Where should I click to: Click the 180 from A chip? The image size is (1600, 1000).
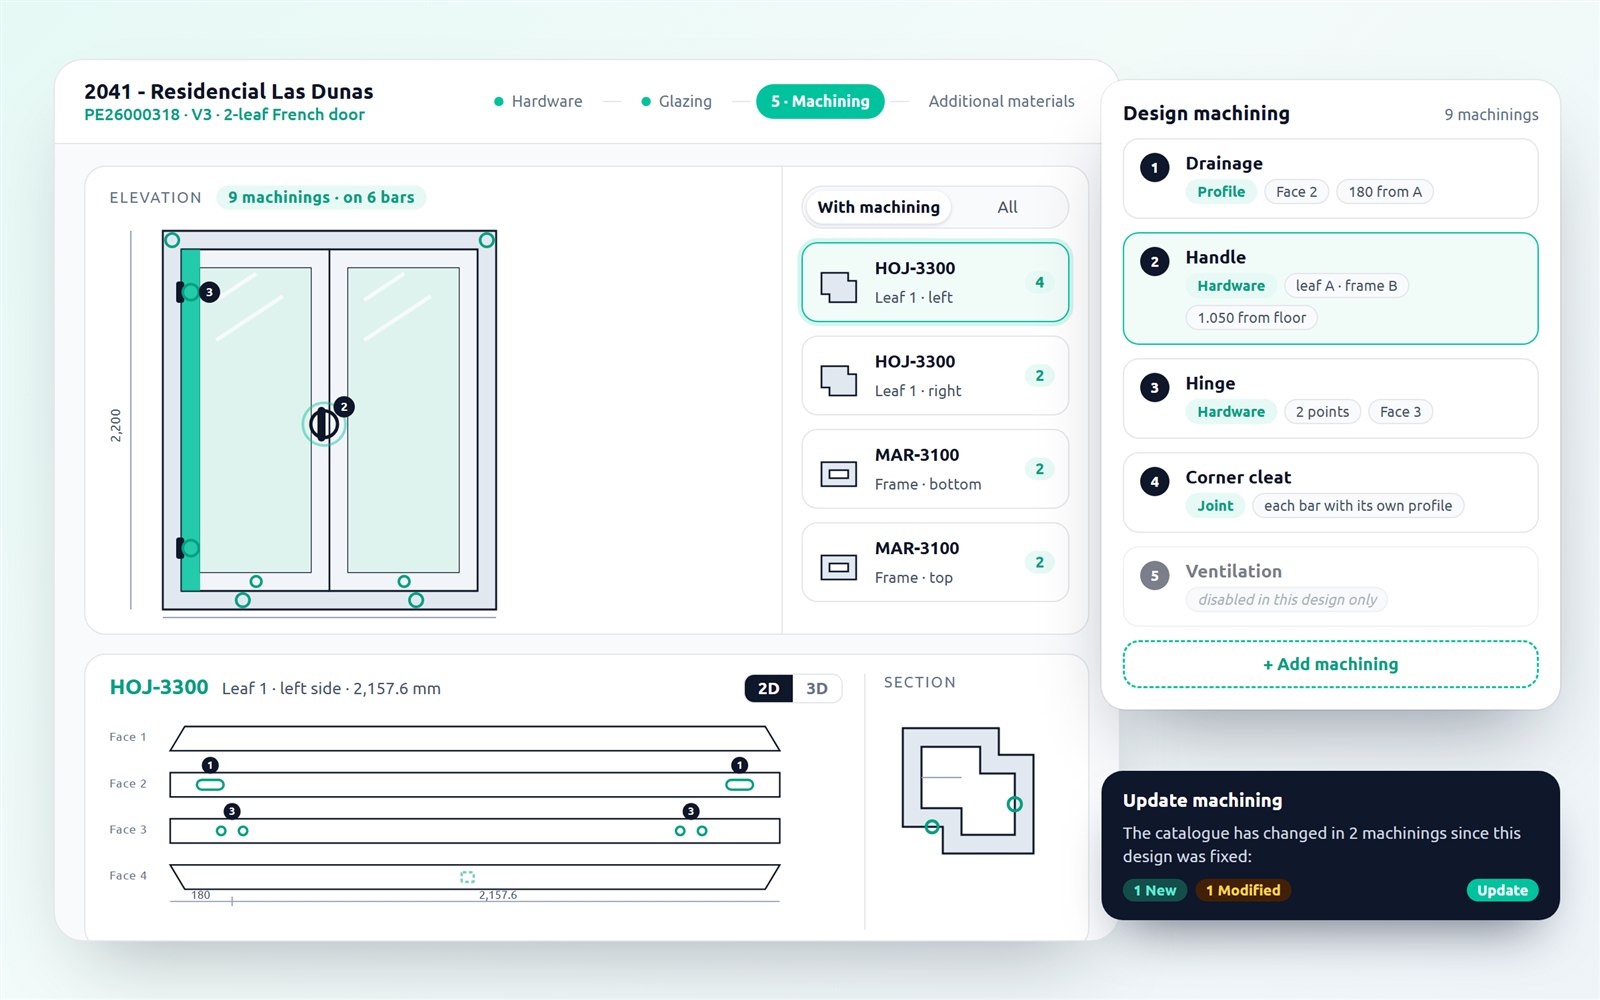point(1385,192)
